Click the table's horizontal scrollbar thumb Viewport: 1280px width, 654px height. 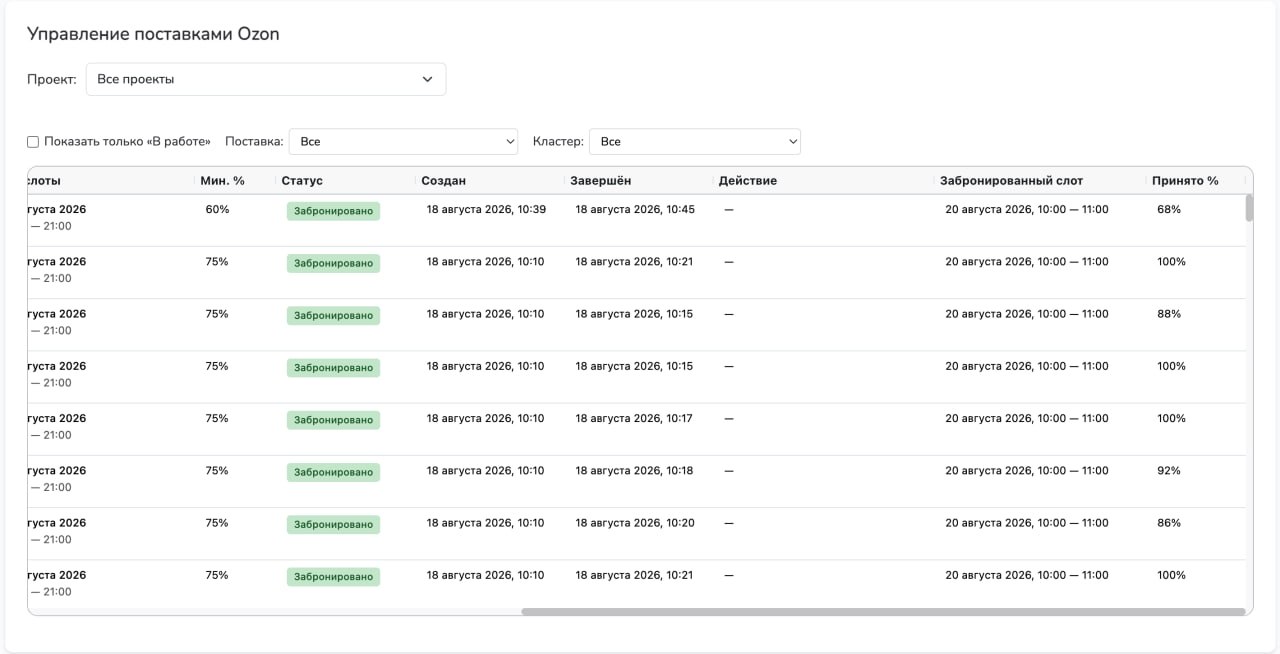[x=884, y=611]
